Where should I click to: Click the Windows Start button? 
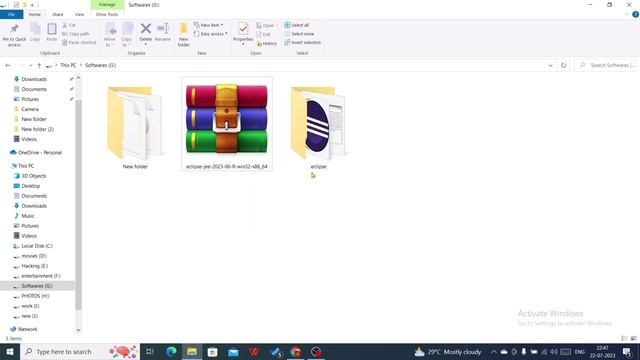tap(9, 351)
